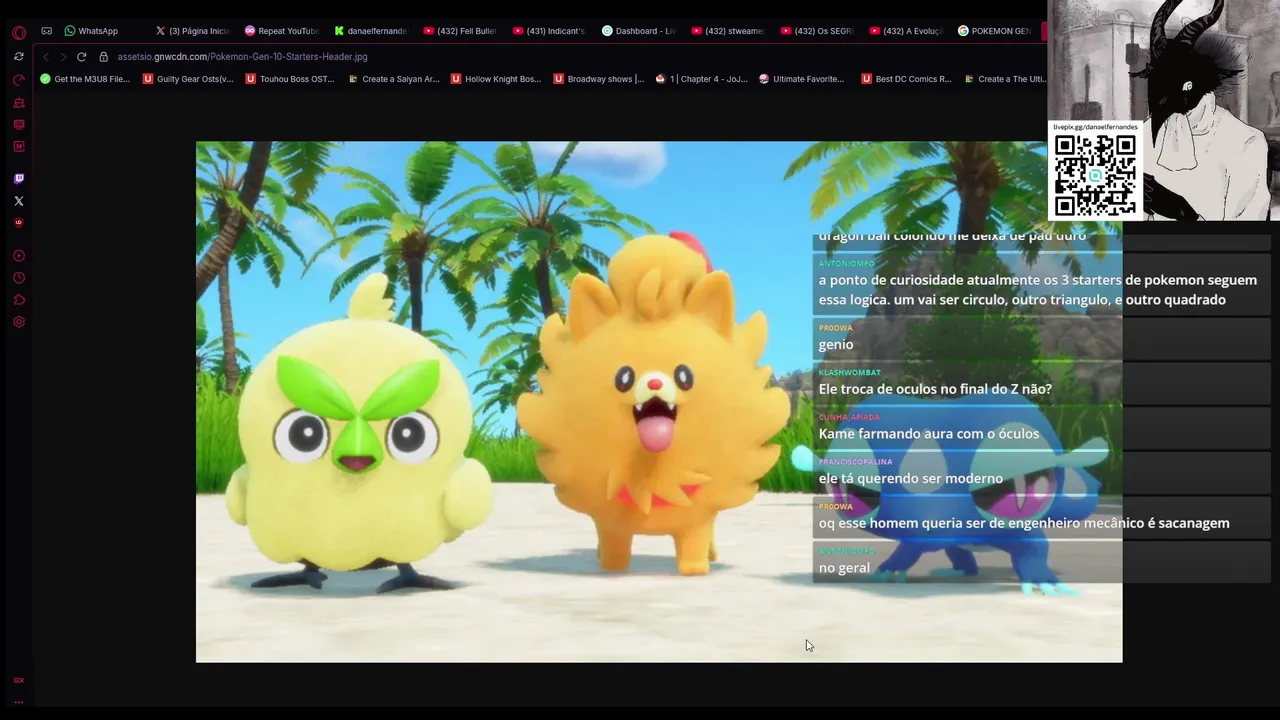Open 'Get the M3U8 File' bookmark
This screenshot has width=1280, height=720.
click(85, 79)
